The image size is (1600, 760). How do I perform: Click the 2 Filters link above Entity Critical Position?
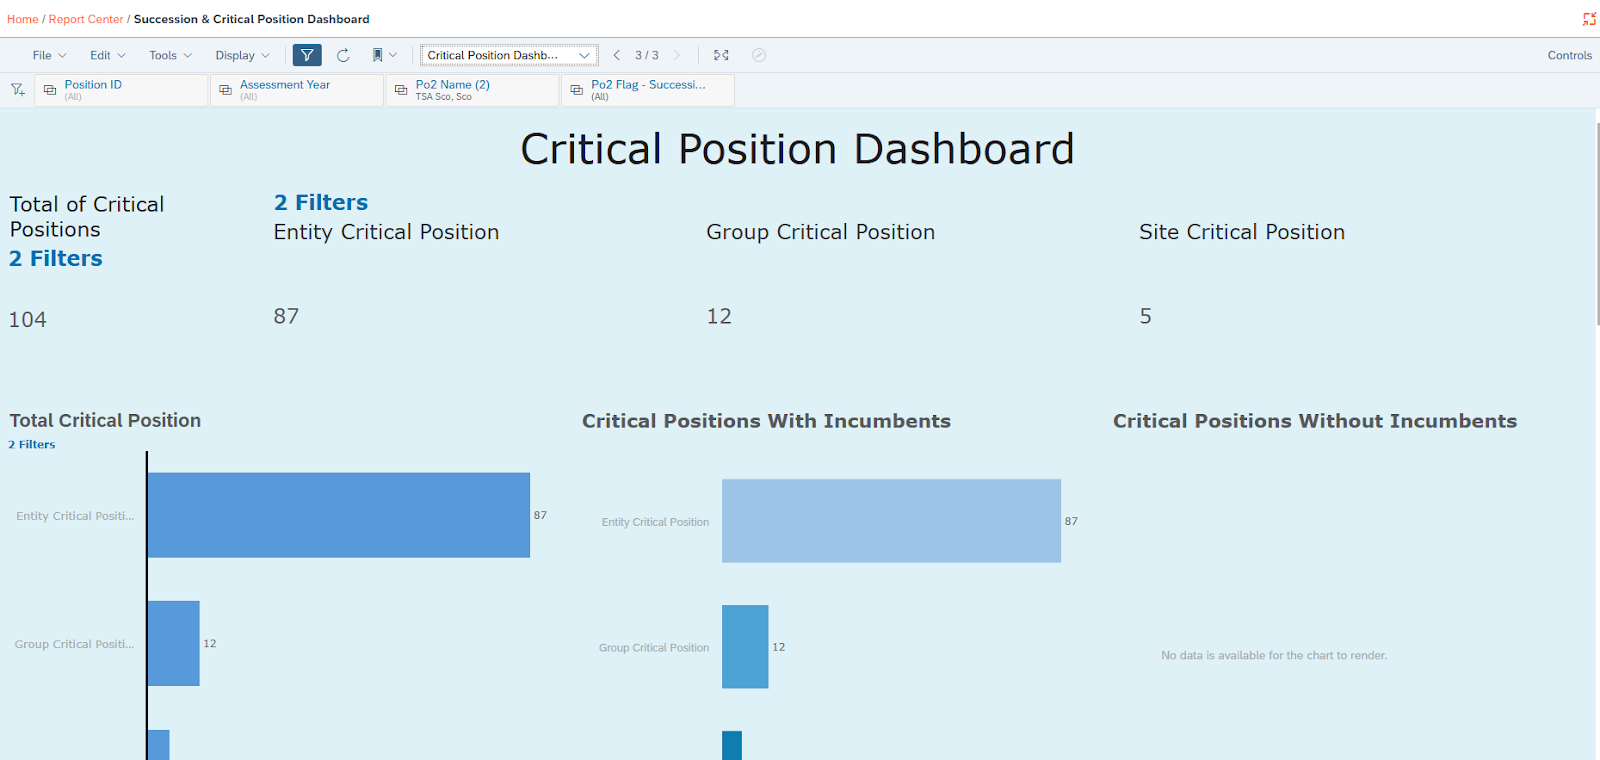tap(321, 203)
